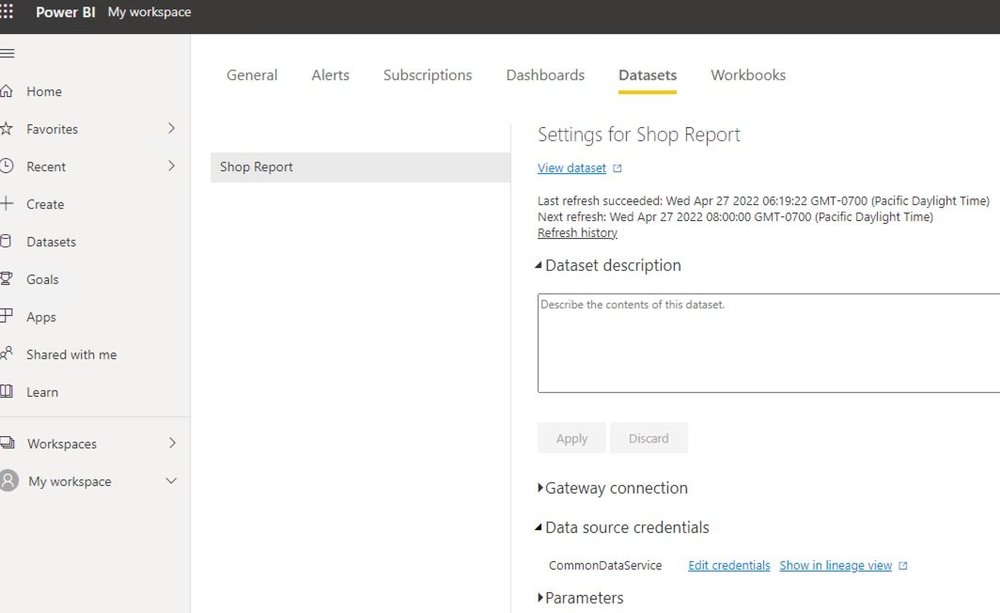Viewport: 1000px width, 613px height.
Task: Expand the Gateway connection section
Action: 540,487
